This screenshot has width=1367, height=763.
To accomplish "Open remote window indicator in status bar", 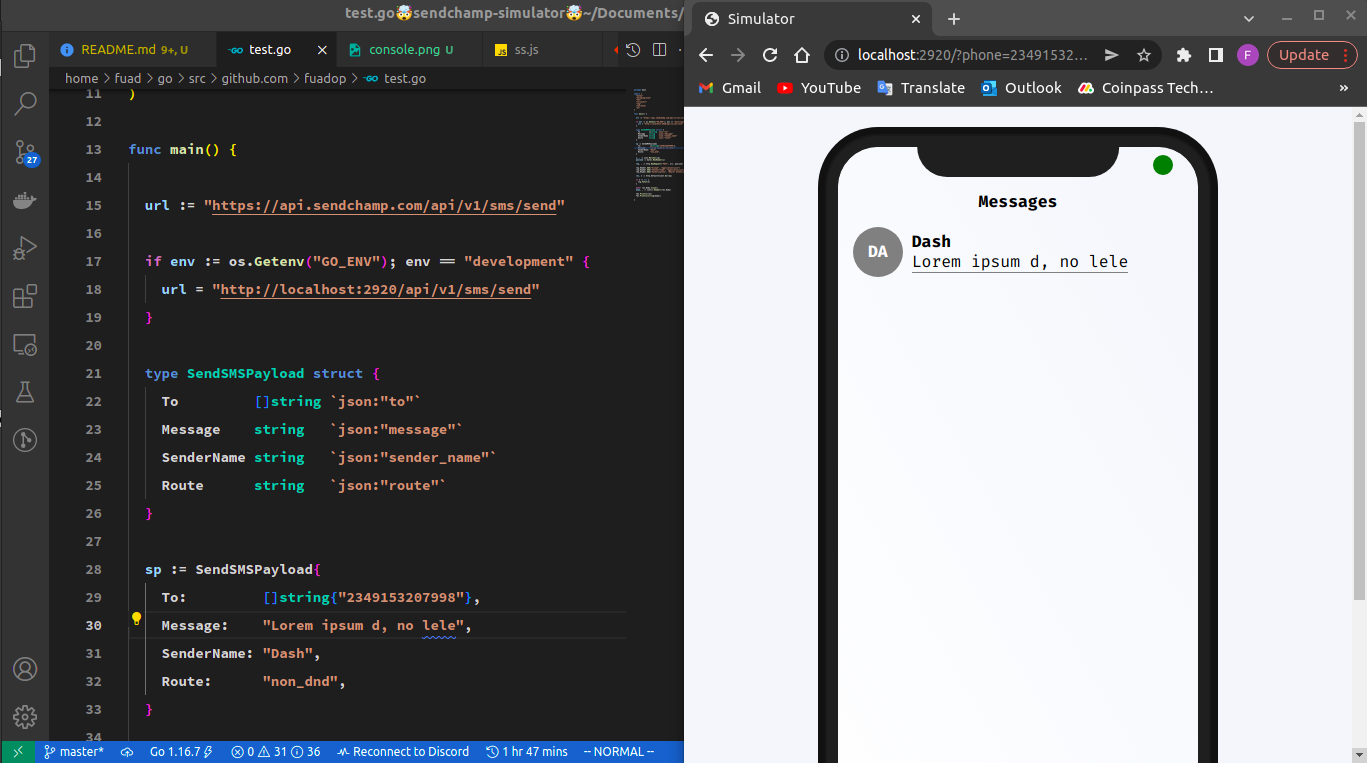I will click(17, 752).
